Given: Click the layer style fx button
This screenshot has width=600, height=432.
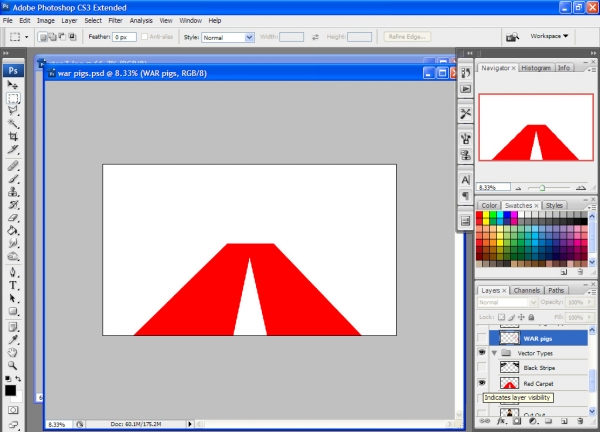Looking at the screenshot, I should pyautogui.click(x=501, y=421).
